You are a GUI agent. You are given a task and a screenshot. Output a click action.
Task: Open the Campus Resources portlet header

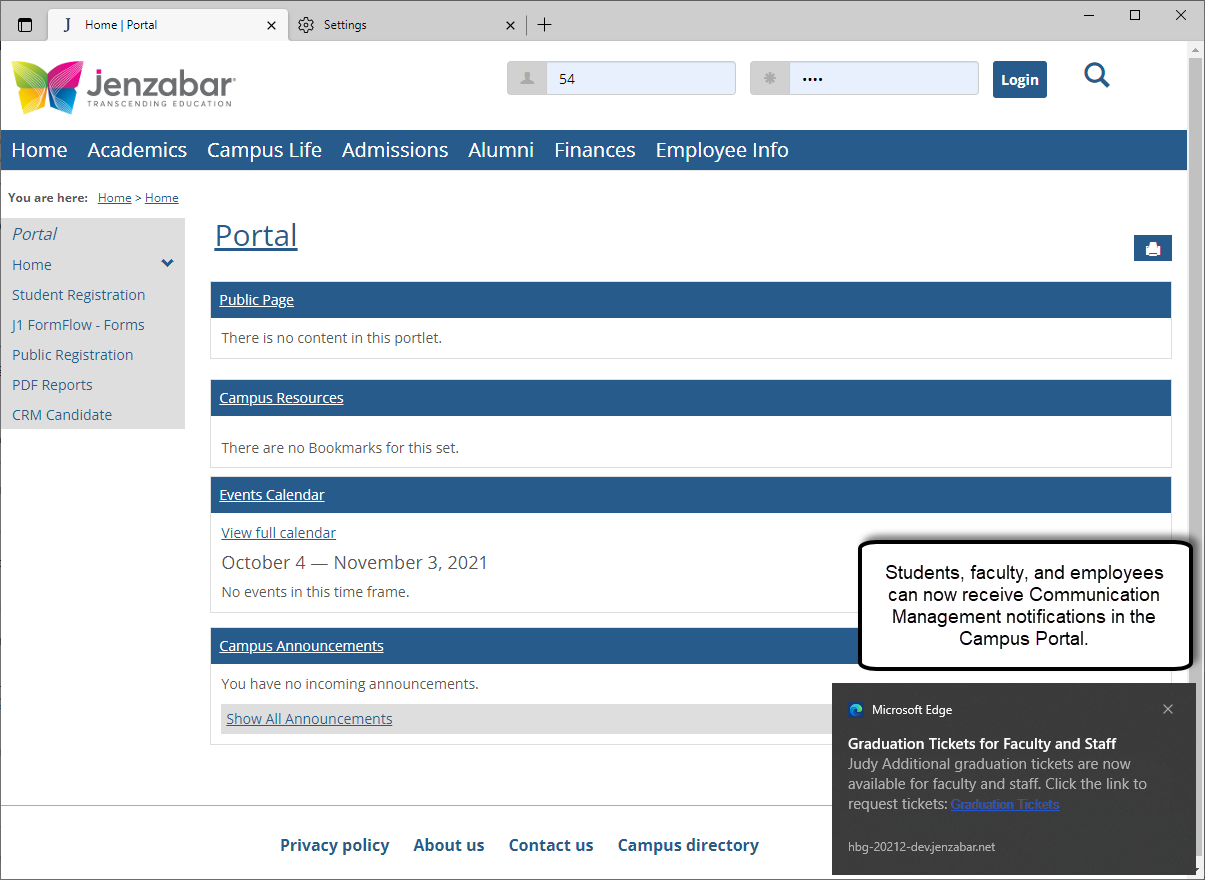[x=281, y=398]
